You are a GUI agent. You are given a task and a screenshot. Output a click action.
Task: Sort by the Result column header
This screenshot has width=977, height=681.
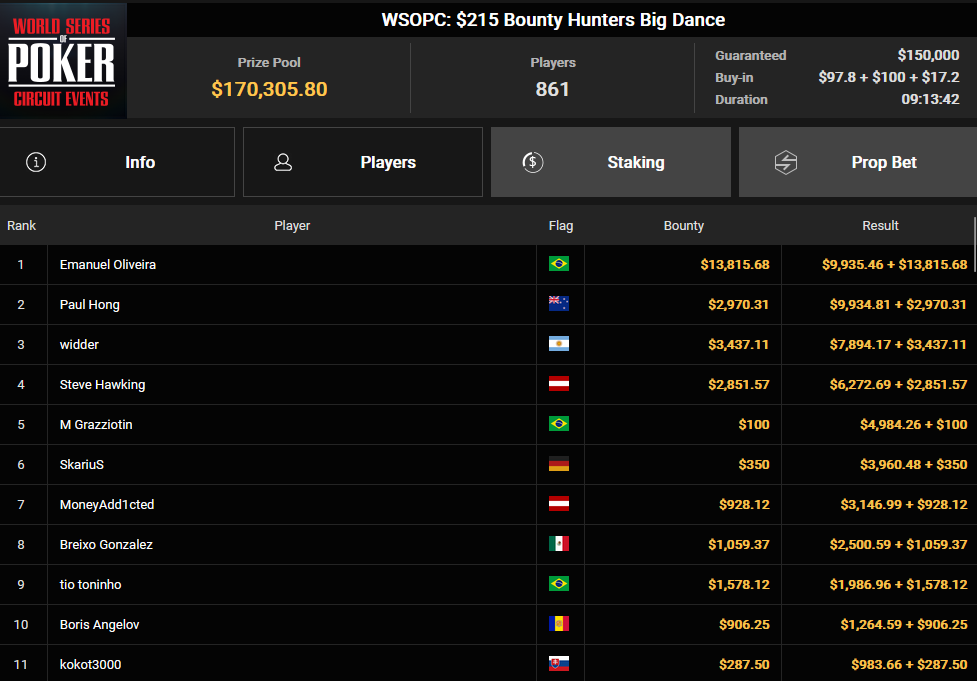coord(880,226)
